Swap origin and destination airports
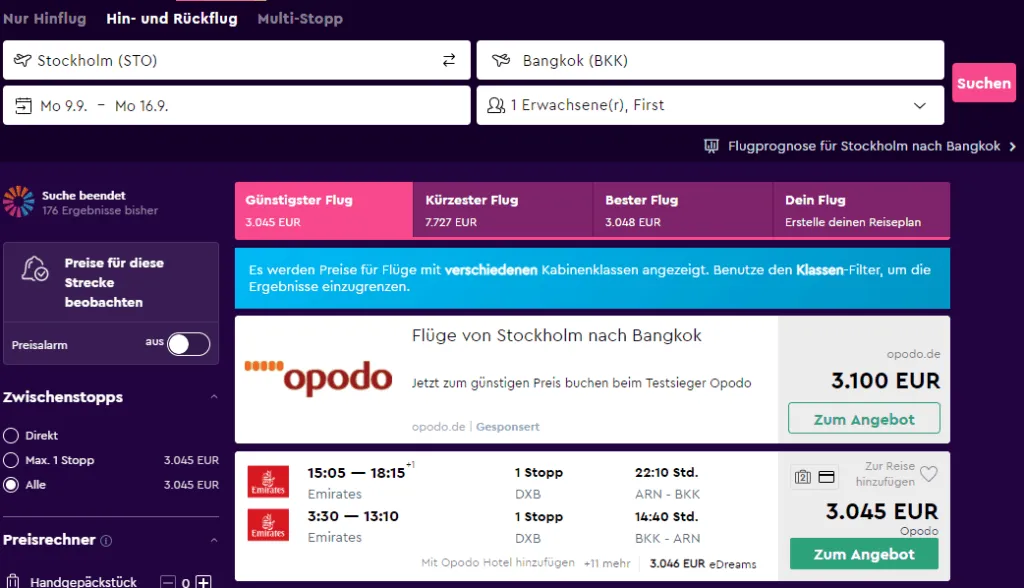Screen dimensions: 1024x588 pyautogui.click(x=449, y=60)
